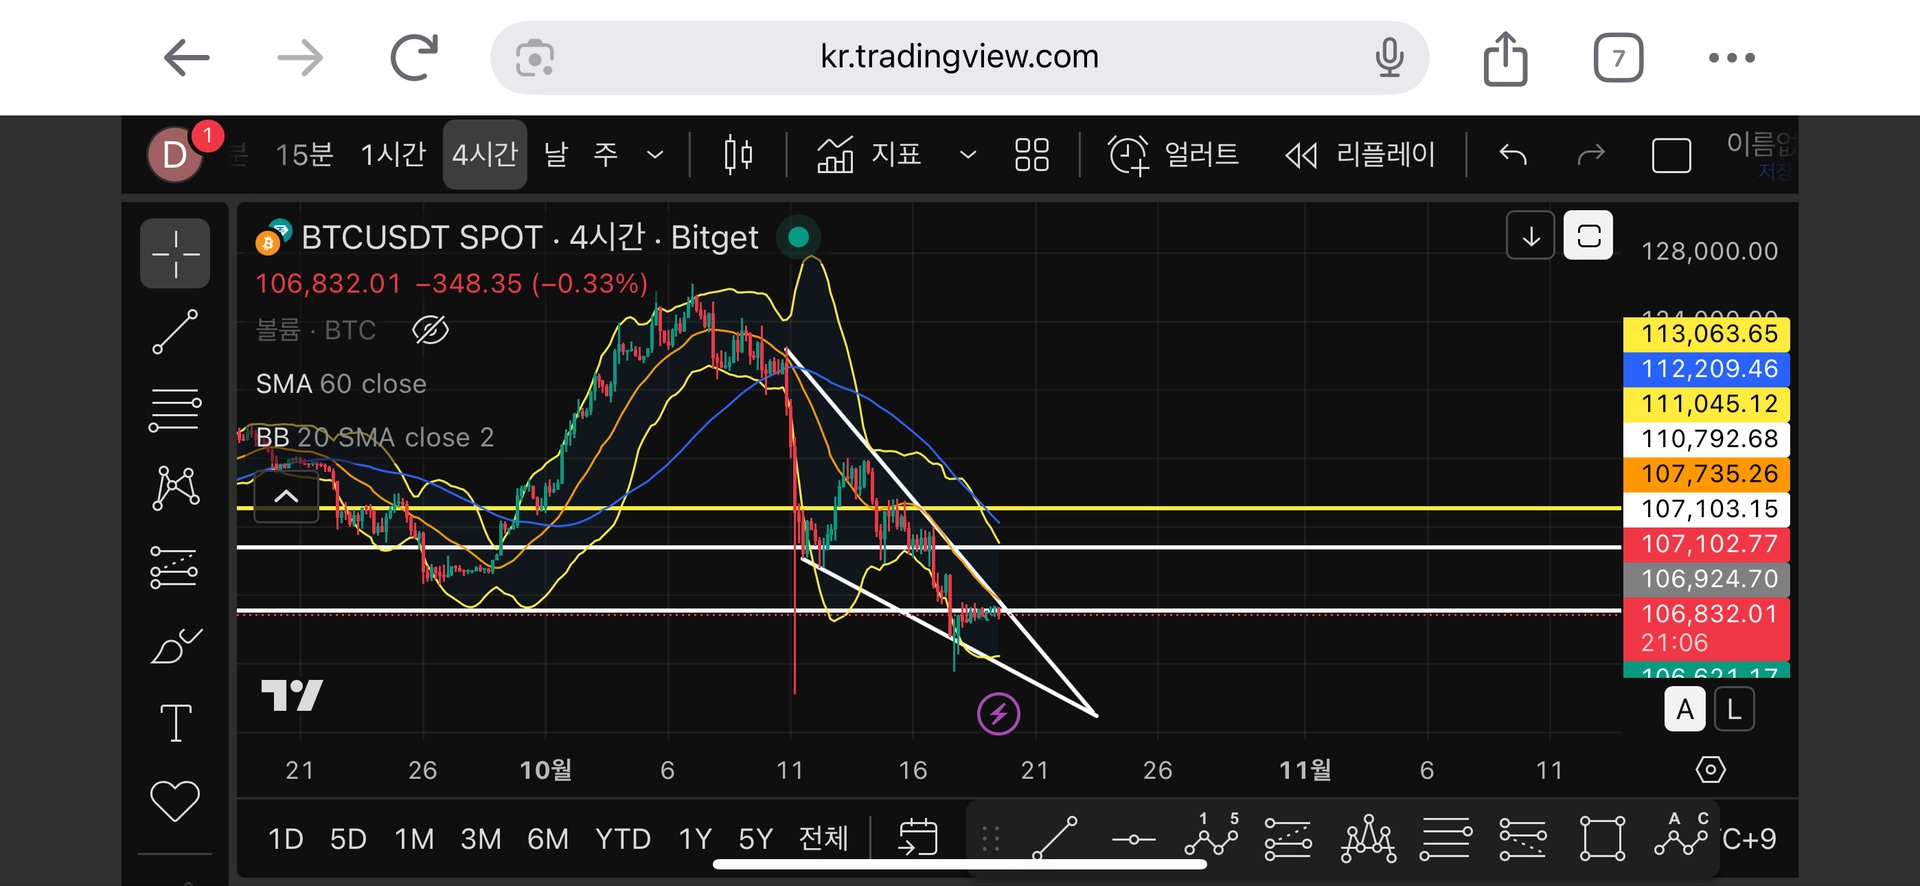Set date range to 1Y
Screen dimensions: 1920x886
(x=695, y=839)
